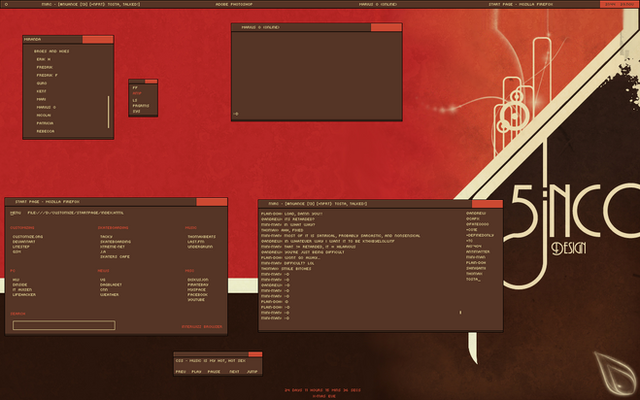The image size is (640, 400).
Task: Open Programs in the small launcher
Action: tap(141, 106)
